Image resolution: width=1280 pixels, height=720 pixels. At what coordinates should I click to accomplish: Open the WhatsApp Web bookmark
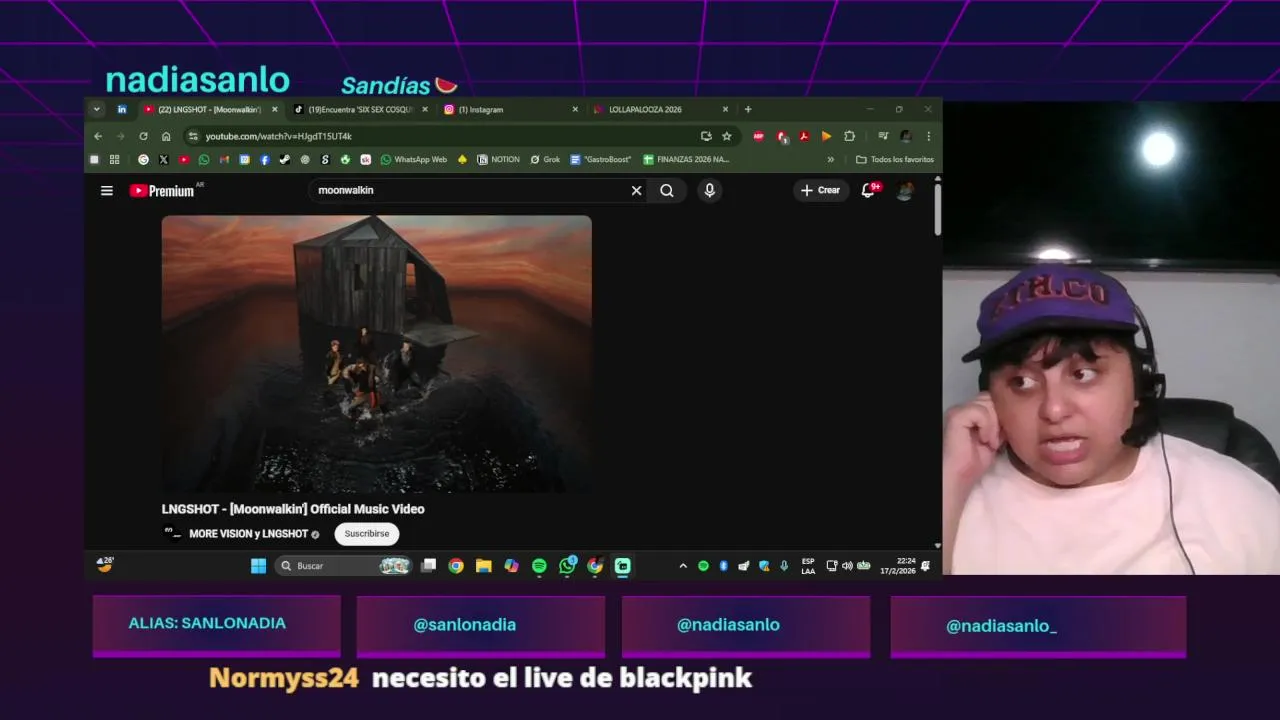(414, 159)
